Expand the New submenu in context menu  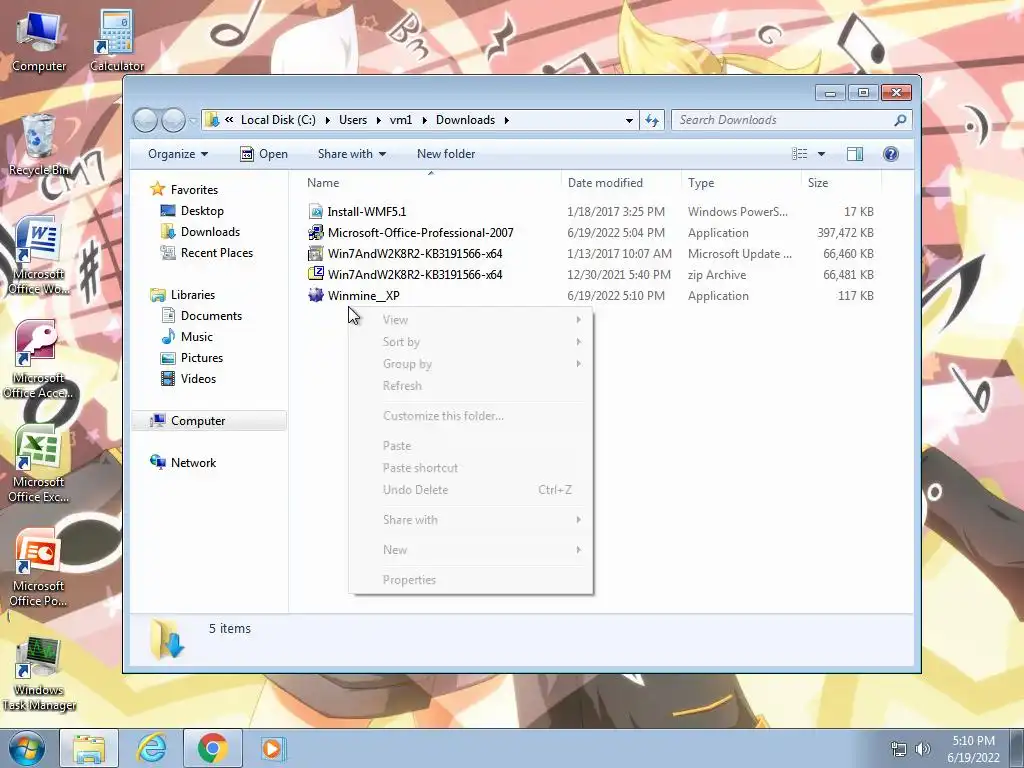pos(578,550)
